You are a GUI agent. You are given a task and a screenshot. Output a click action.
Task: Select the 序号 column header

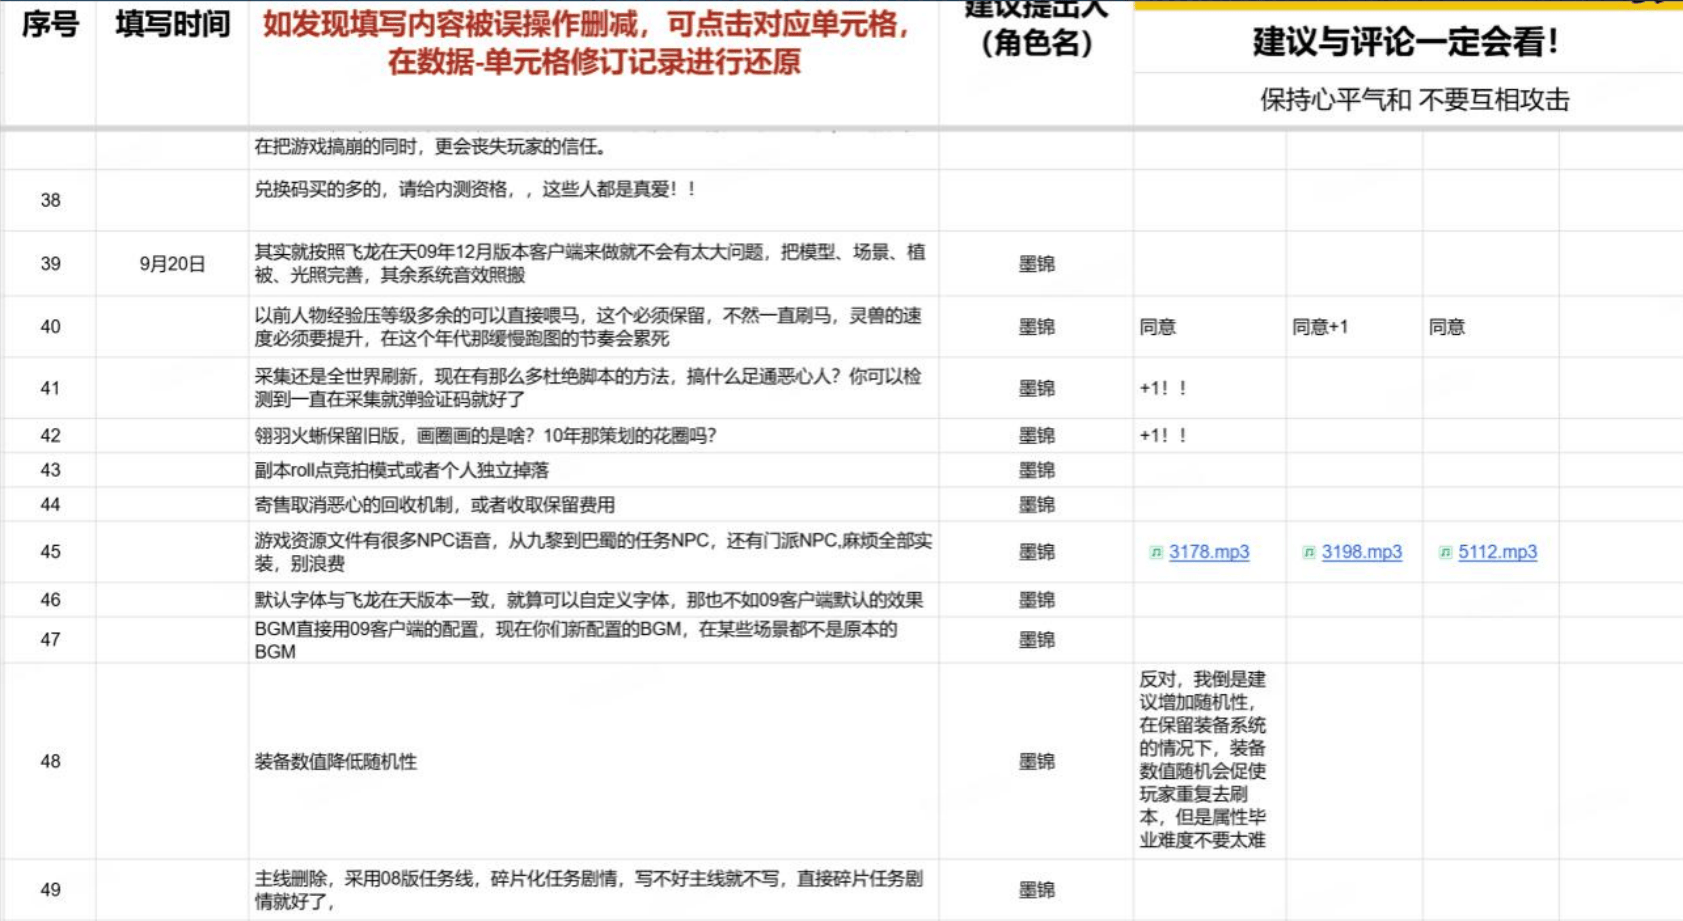(50, 25)
